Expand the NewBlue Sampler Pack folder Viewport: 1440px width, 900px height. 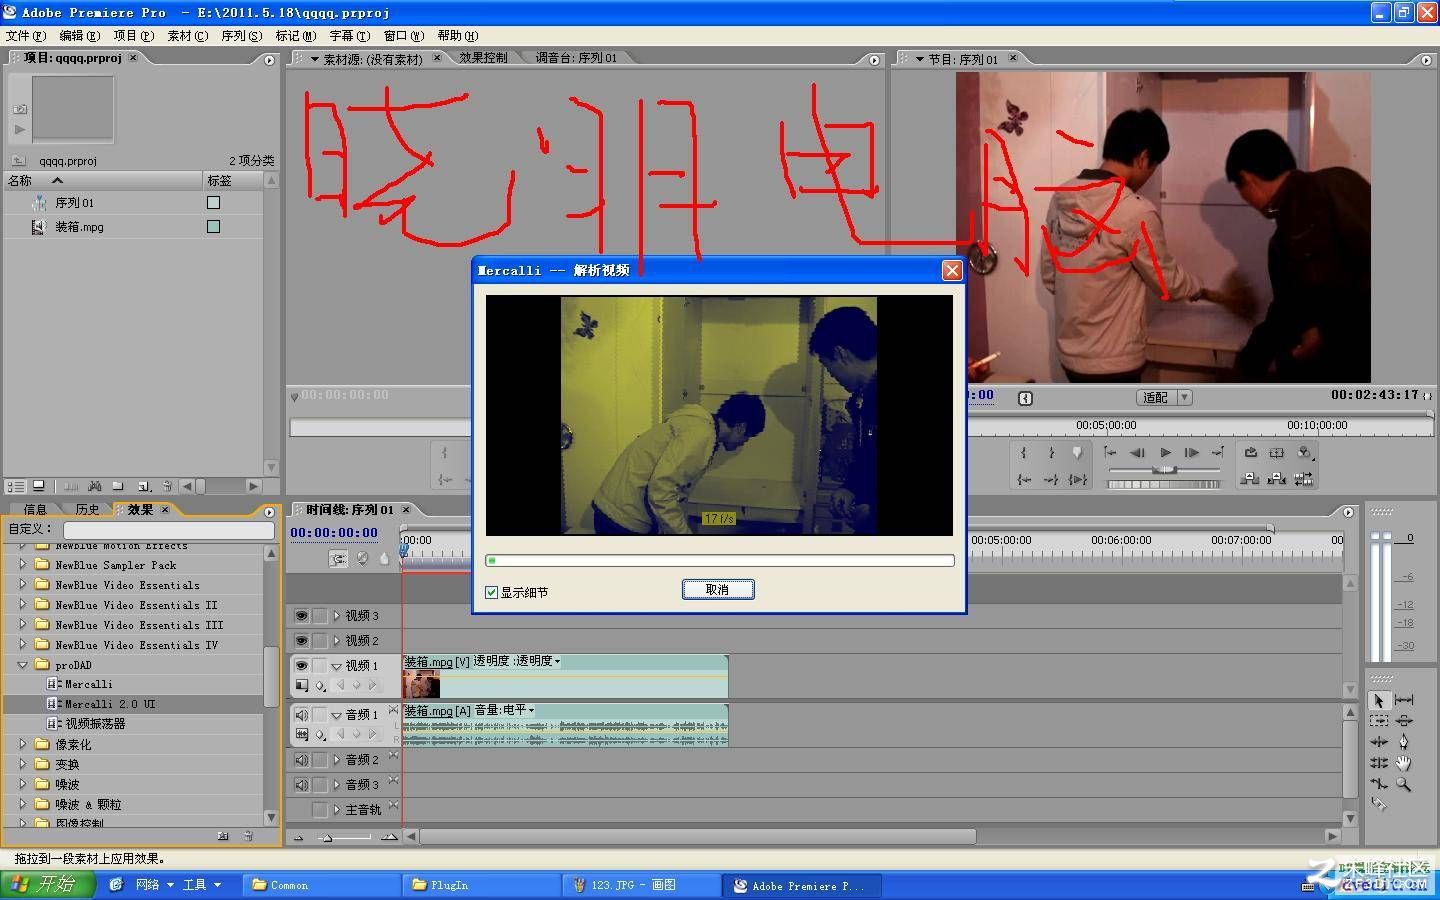22,564
